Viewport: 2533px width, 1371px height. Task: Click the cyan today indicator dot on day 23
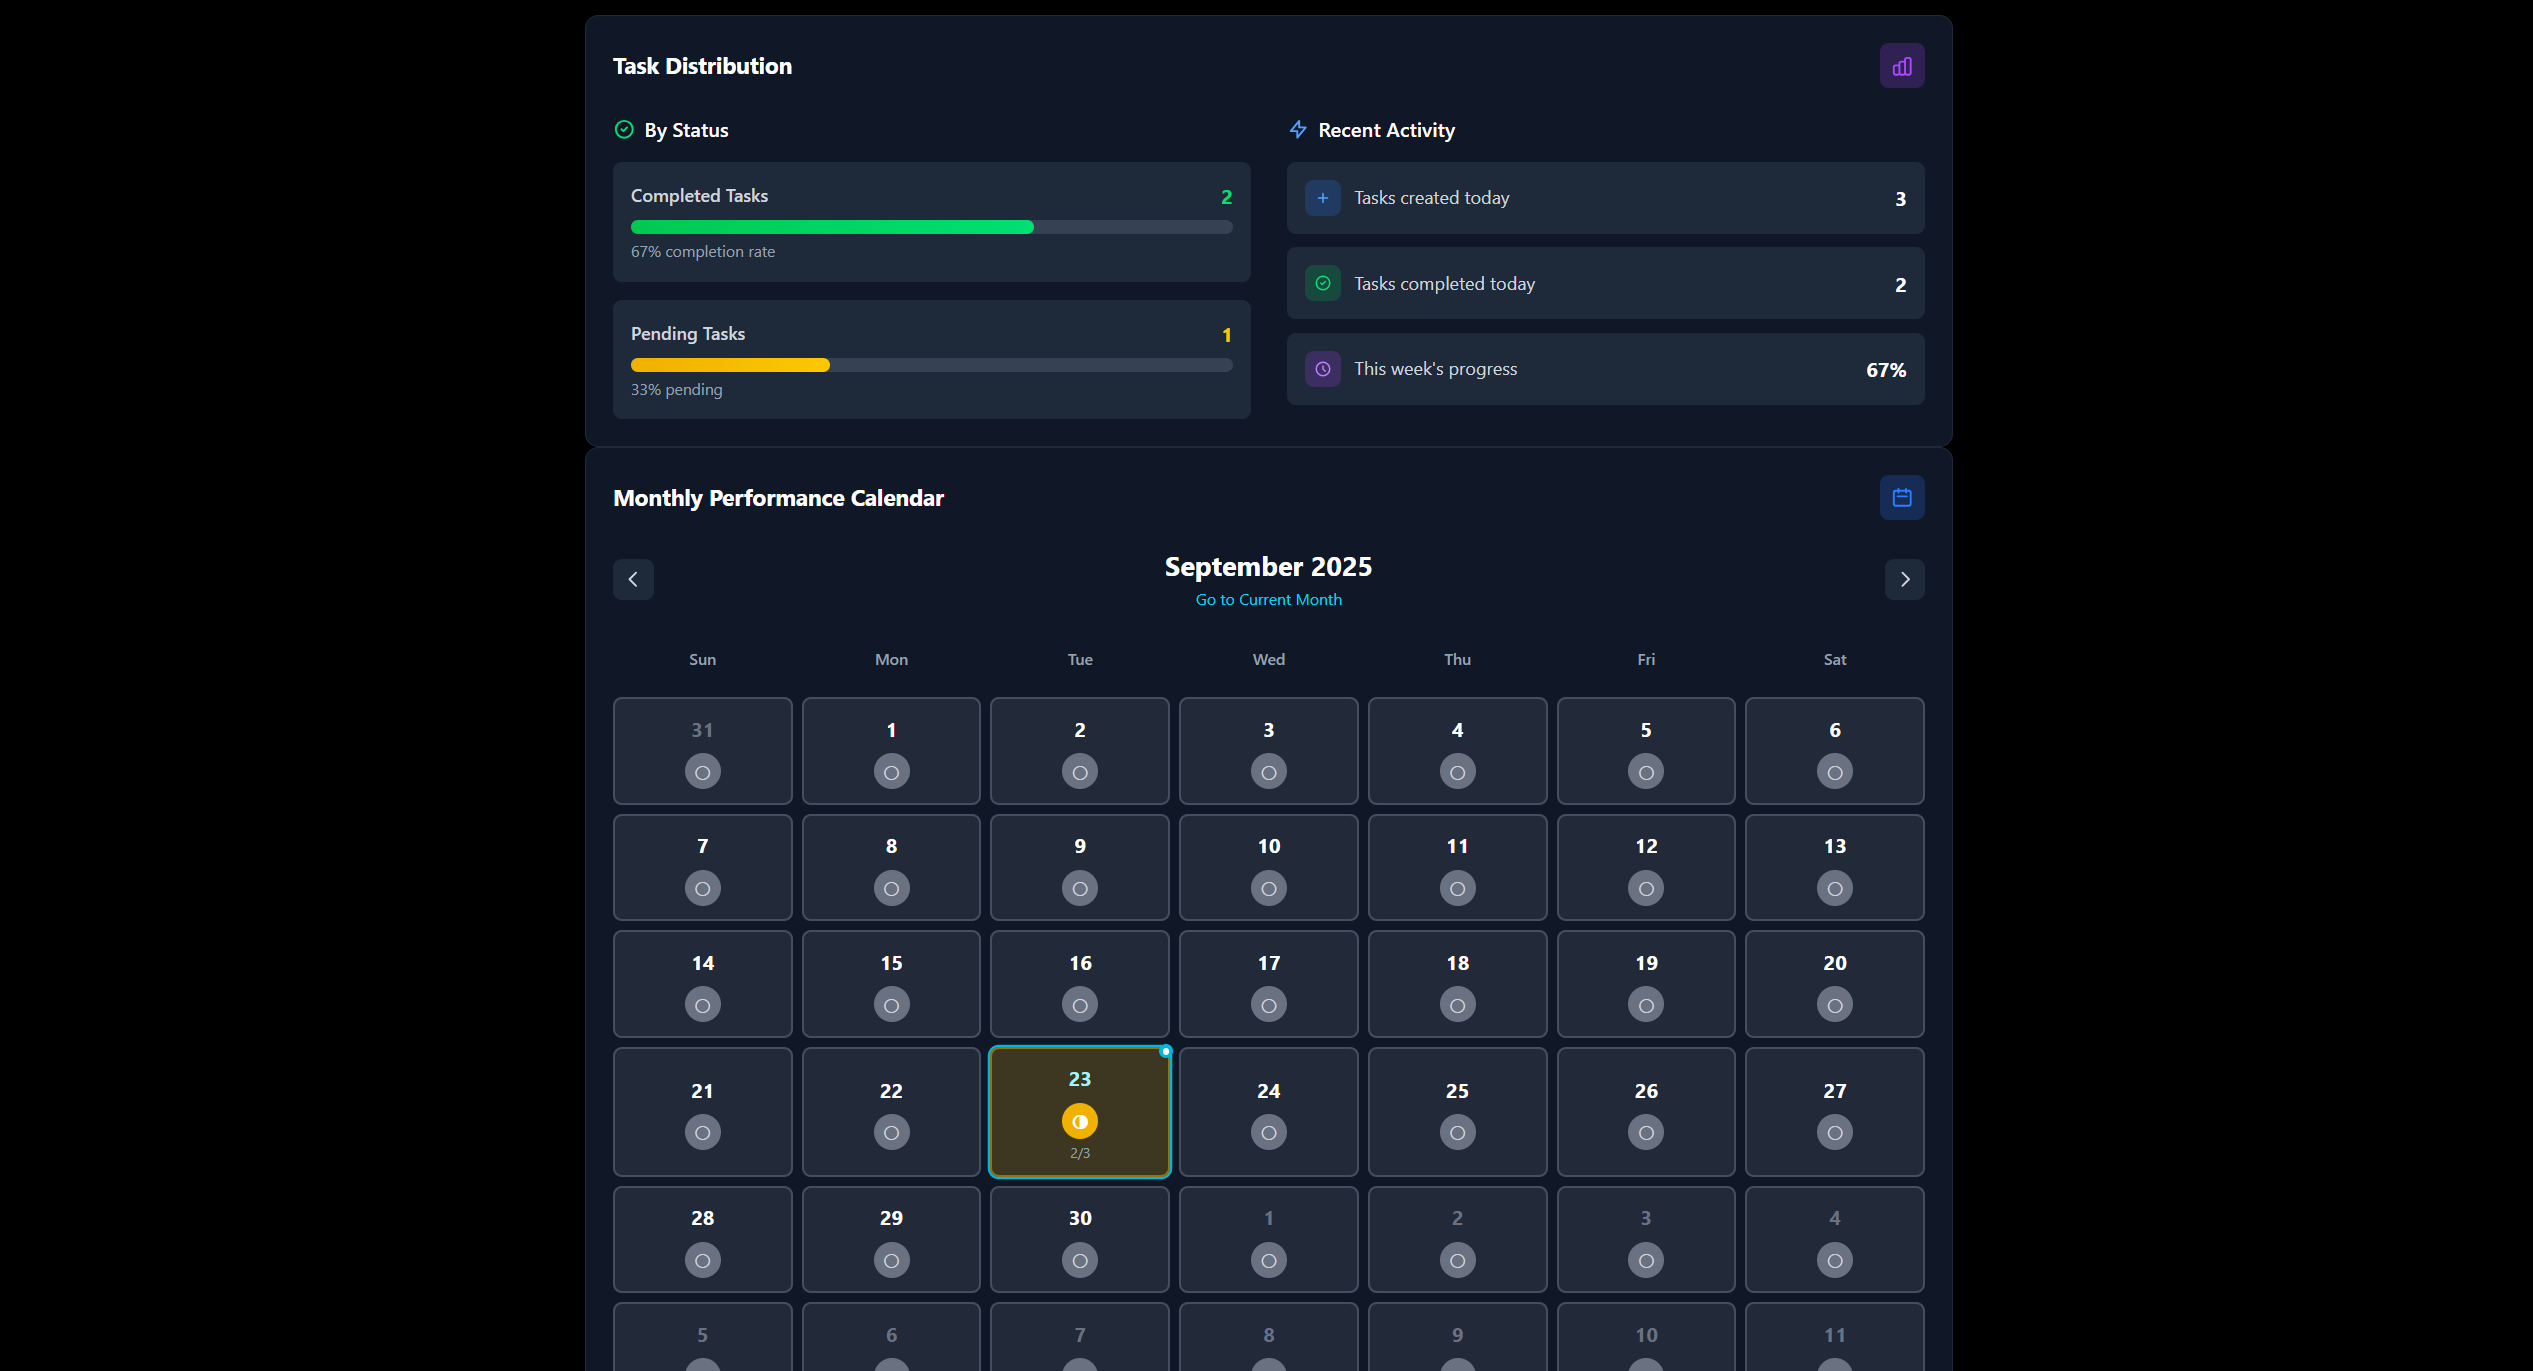1165,1051
